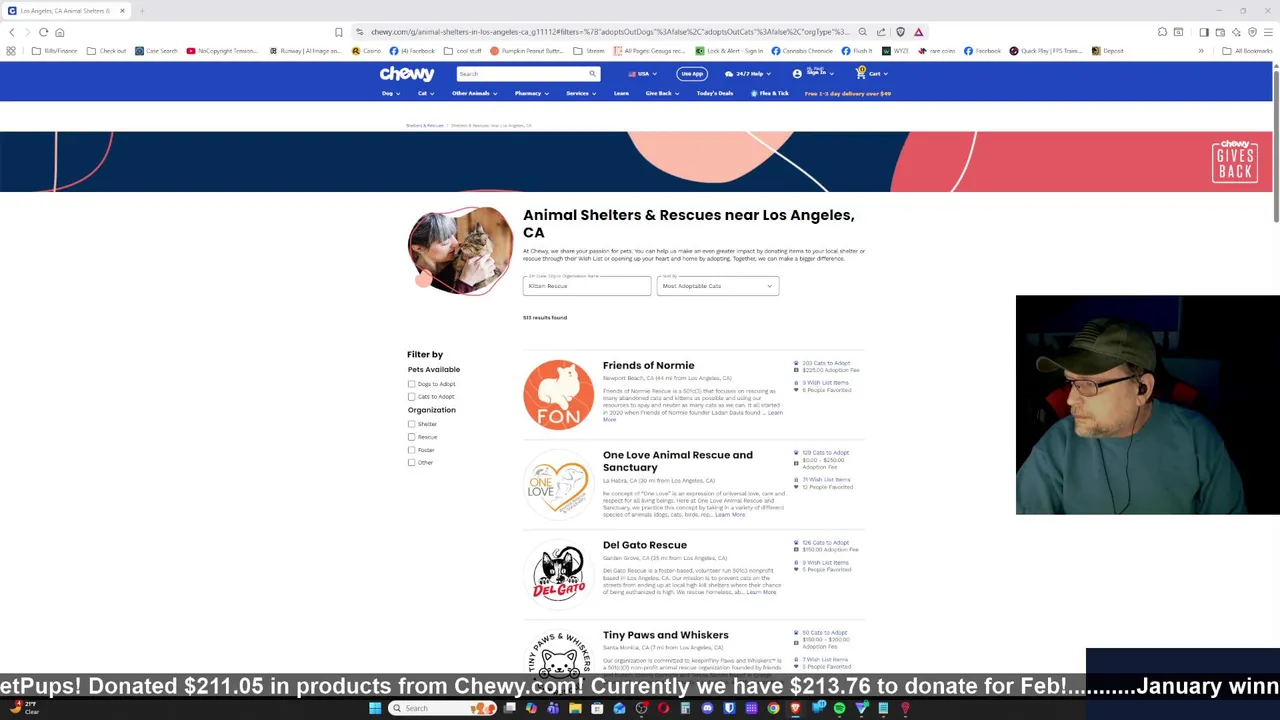Open Discord from the taskbar
Viewport: 1280px width, 720px height.
click(707, 708)
